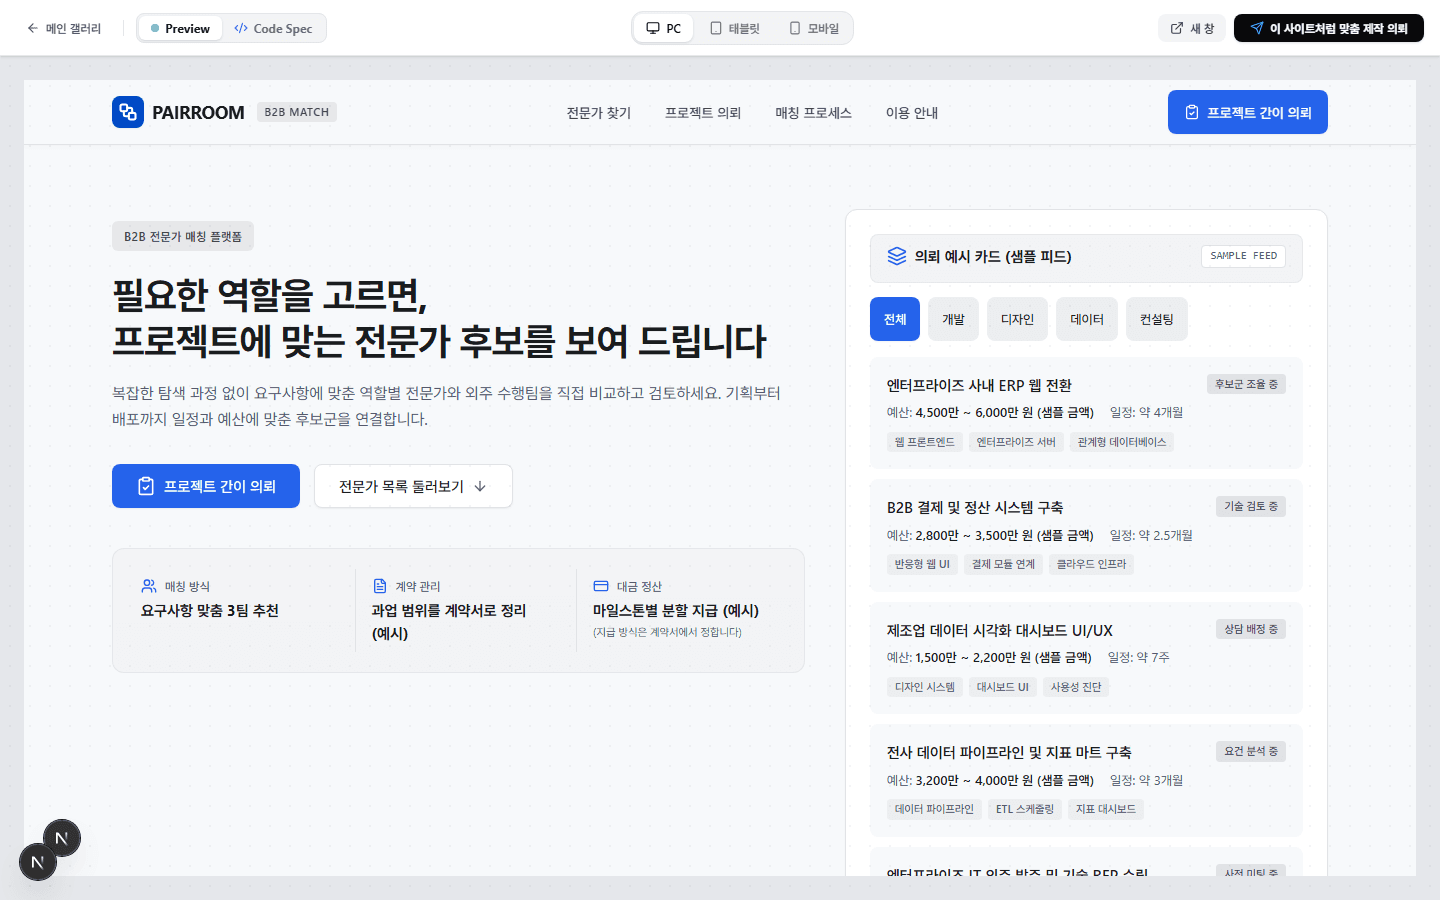1440x900 pixels.
Task: Click the PAIRROOM logo icon
Action: coord(128,112)
